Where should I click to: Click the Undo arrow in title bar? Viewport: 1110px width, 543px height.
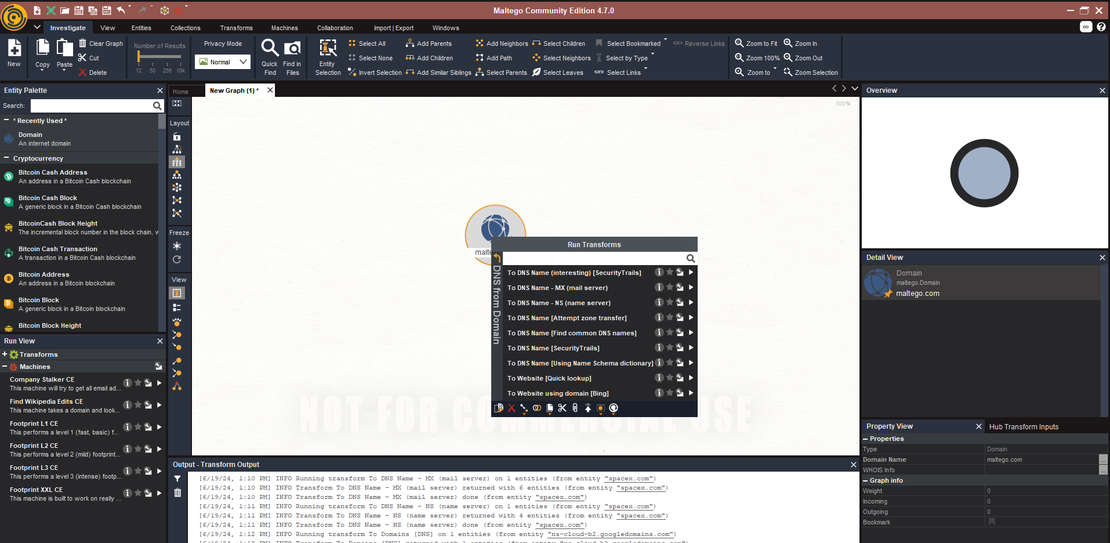[x=121, y=10]
